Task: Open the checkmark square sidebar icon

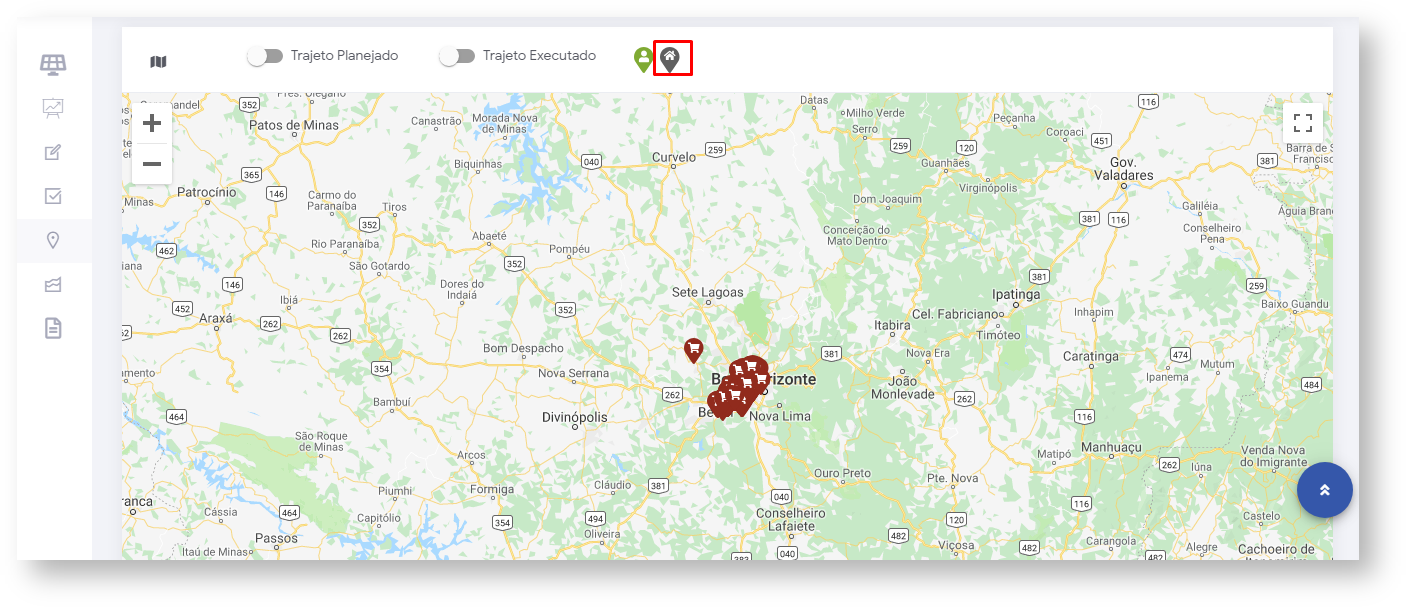Action: [x=54, y=196]
